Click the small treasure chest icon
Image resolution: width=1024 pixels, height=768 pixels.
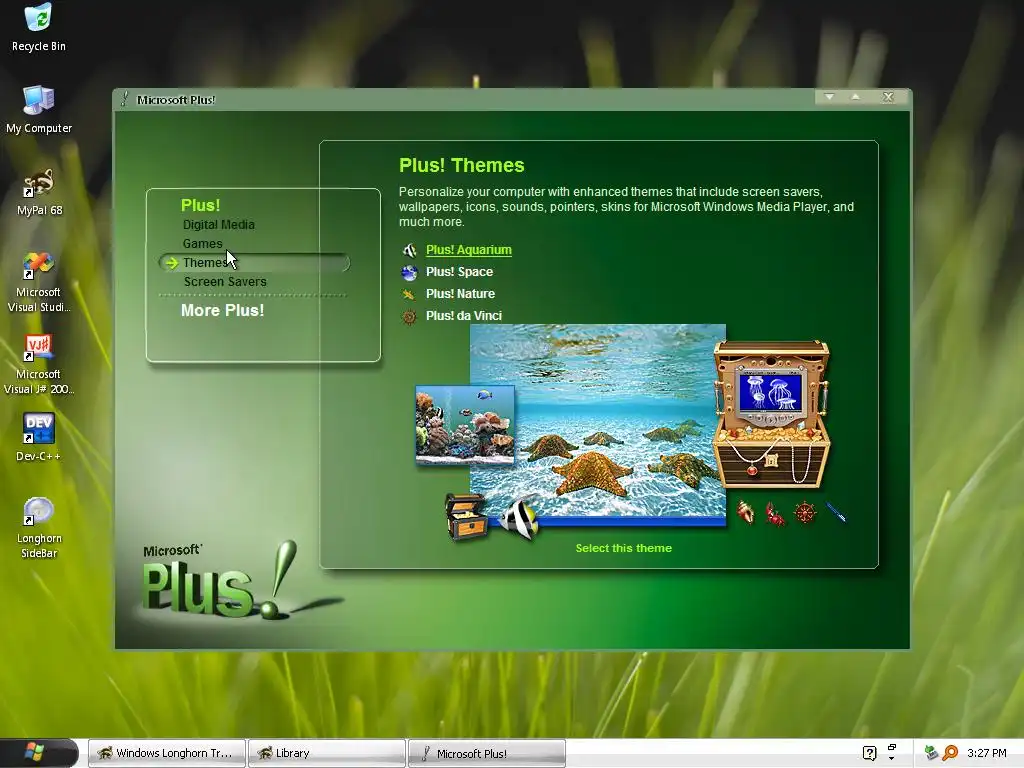click(466, 517)
